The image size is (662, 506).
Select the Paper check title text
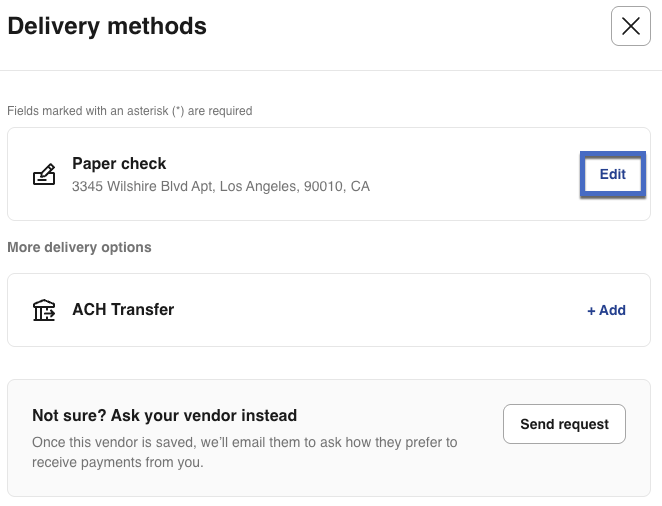(119, 164)
